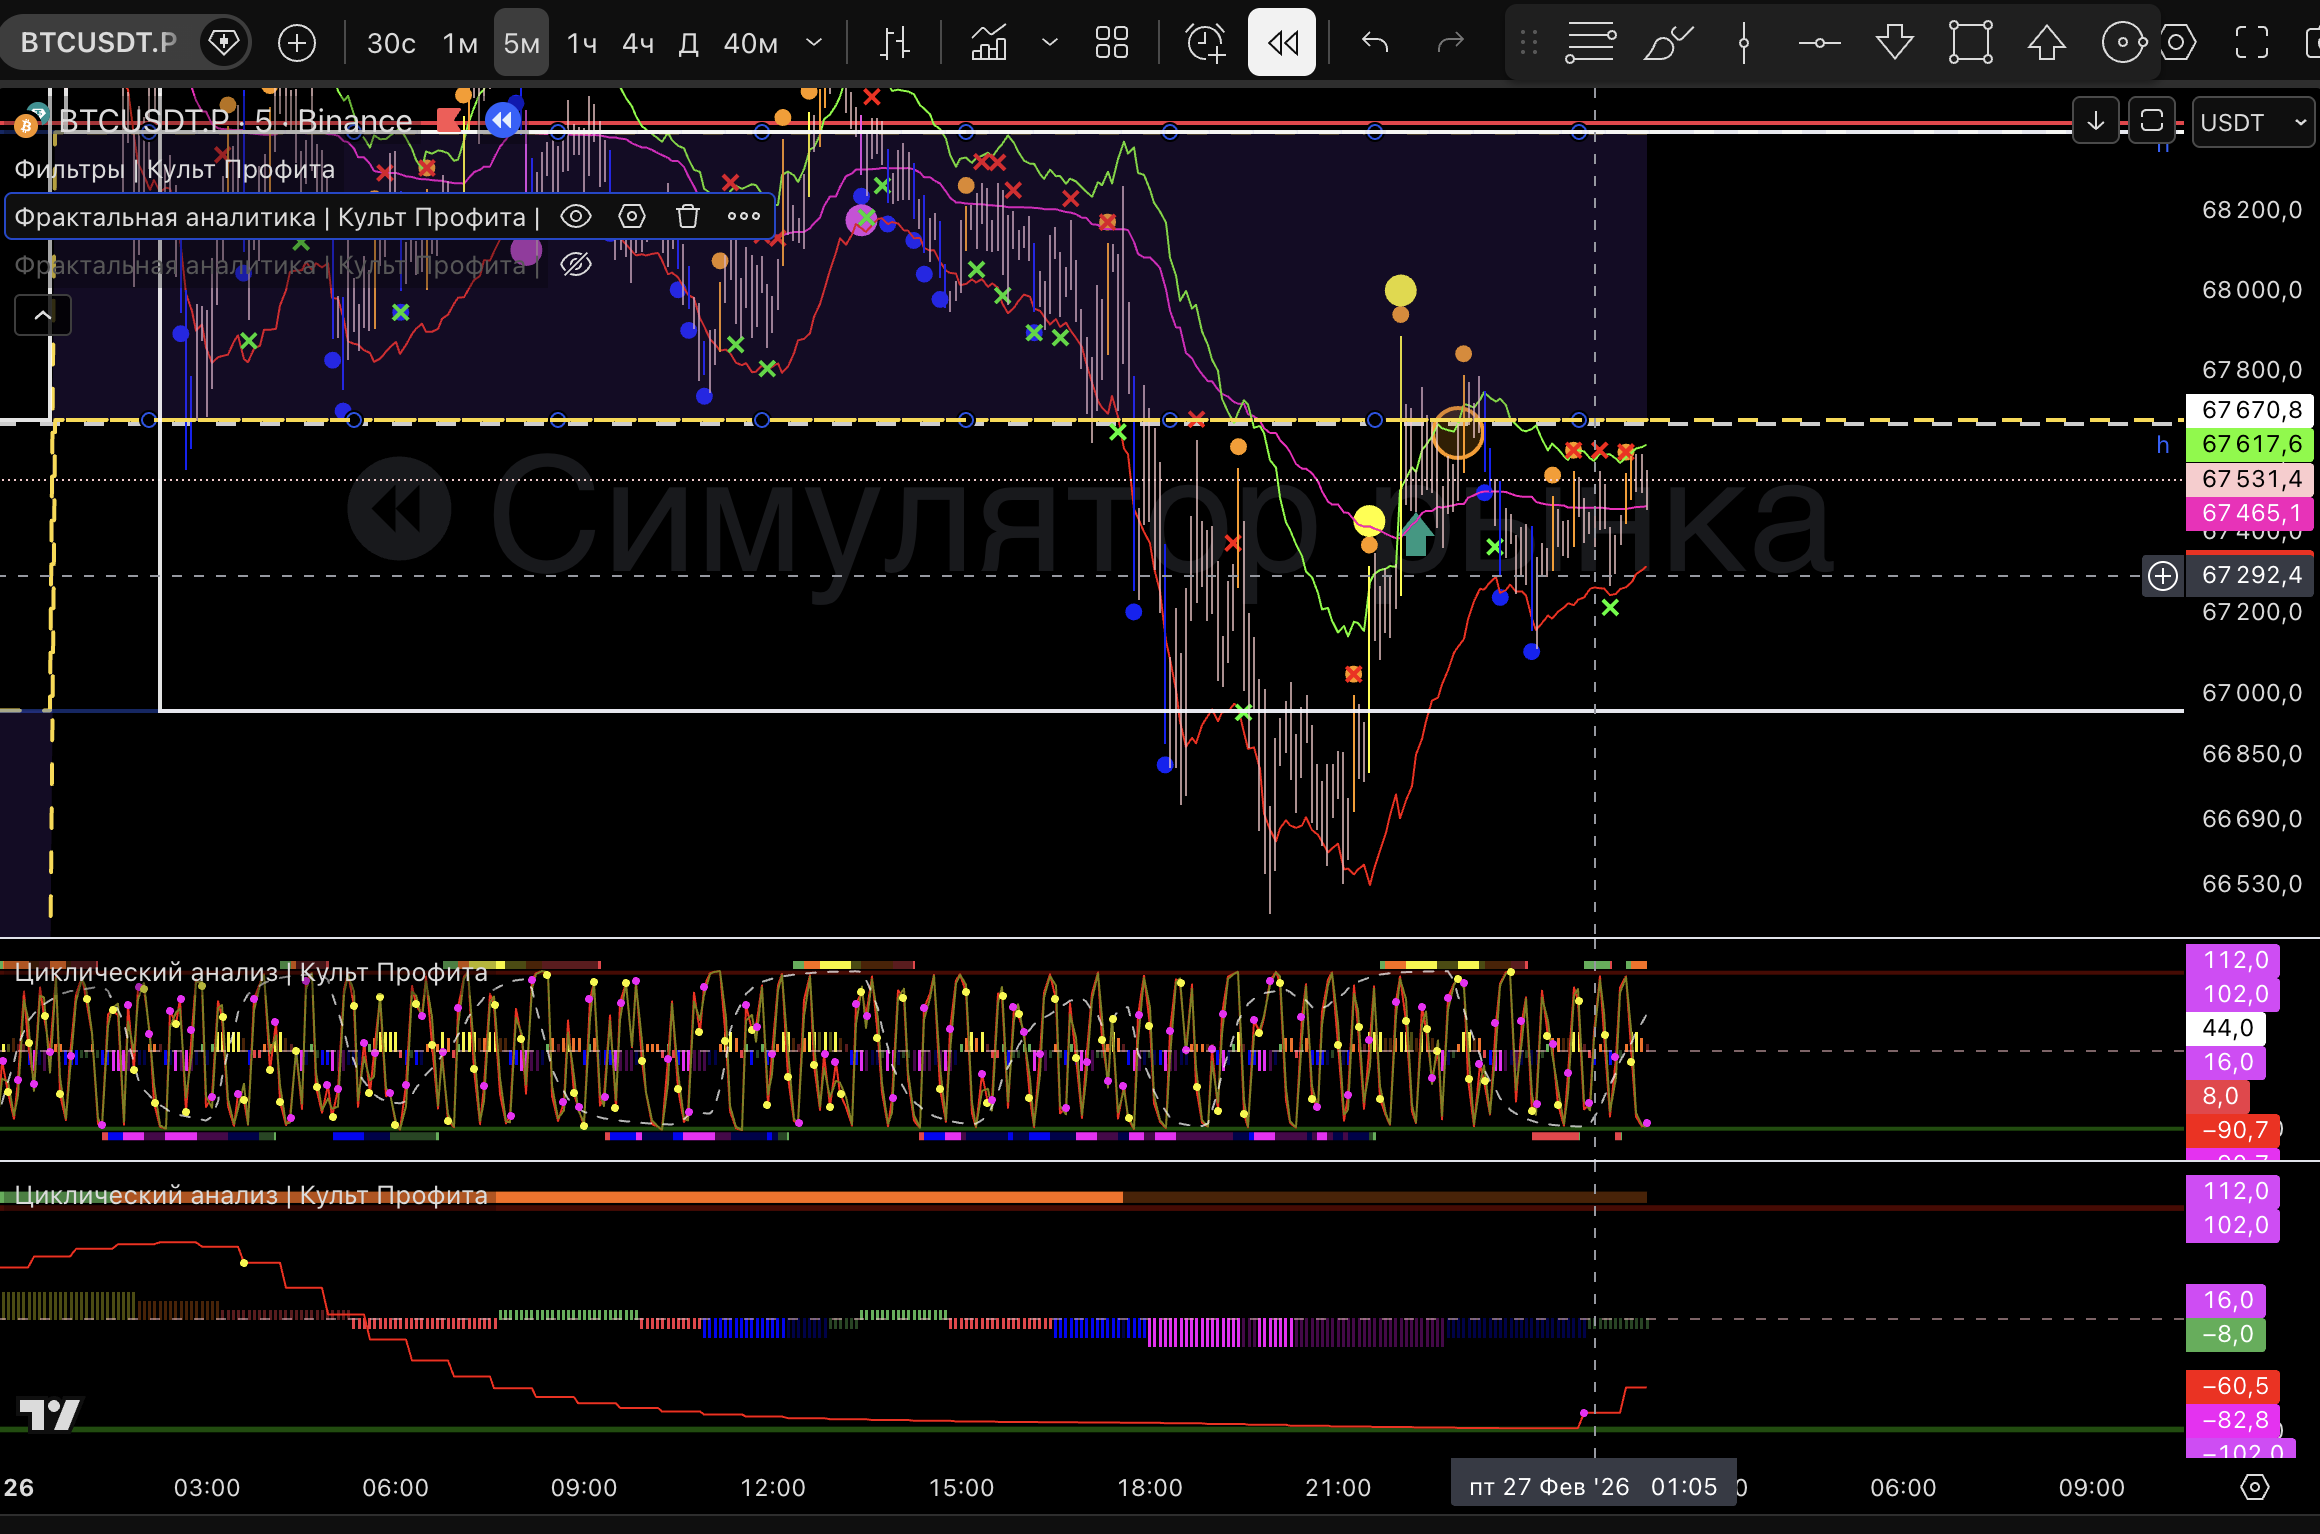The width and height of the screenshot is (2320, 1534).
Task: Open the indicators chart icon
Action: point(989,43)
